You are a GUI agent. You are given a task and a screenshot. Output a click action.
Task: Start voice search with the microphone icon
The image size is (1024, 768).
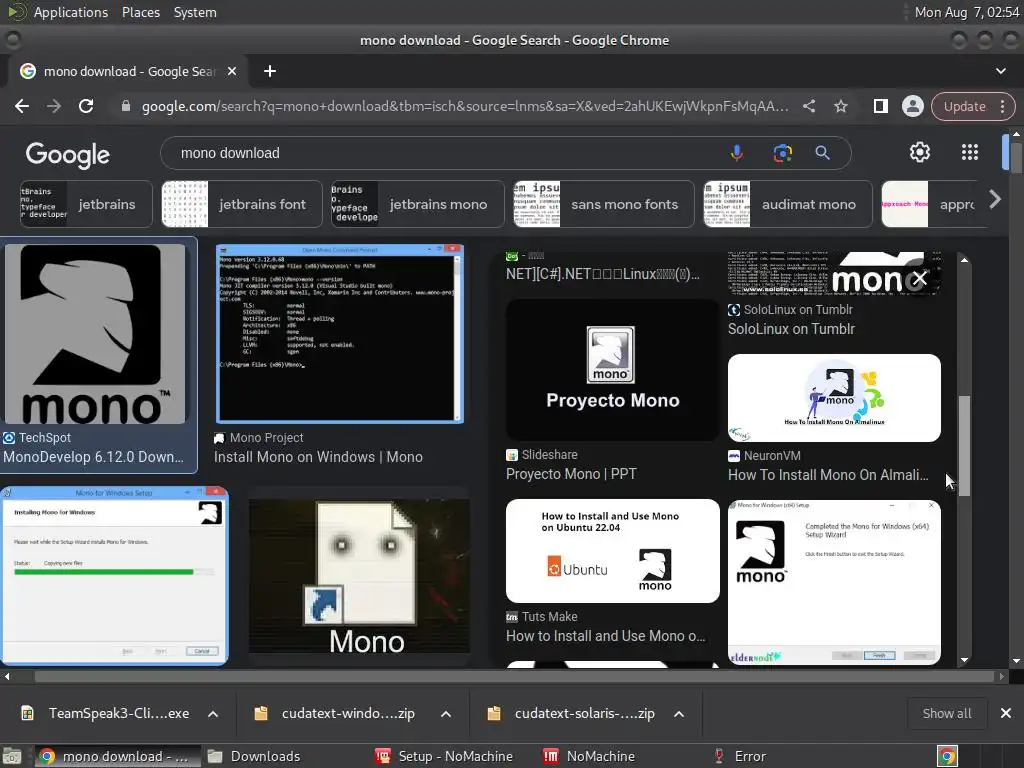pos(736,153)
